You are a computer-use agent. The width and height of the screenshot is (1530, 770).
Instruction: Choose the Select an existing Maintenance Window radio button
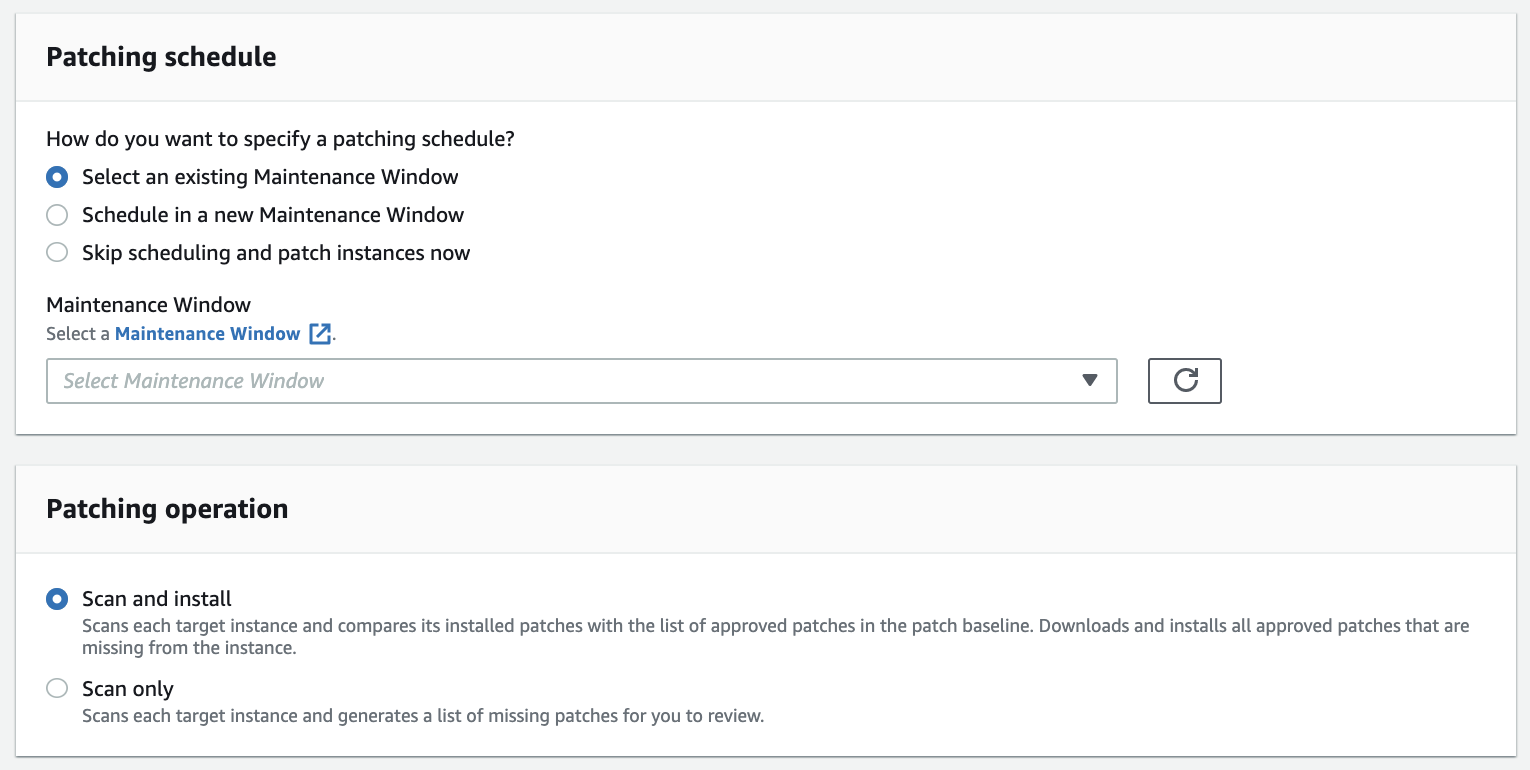pyautogui.click(x=58, y=177)
